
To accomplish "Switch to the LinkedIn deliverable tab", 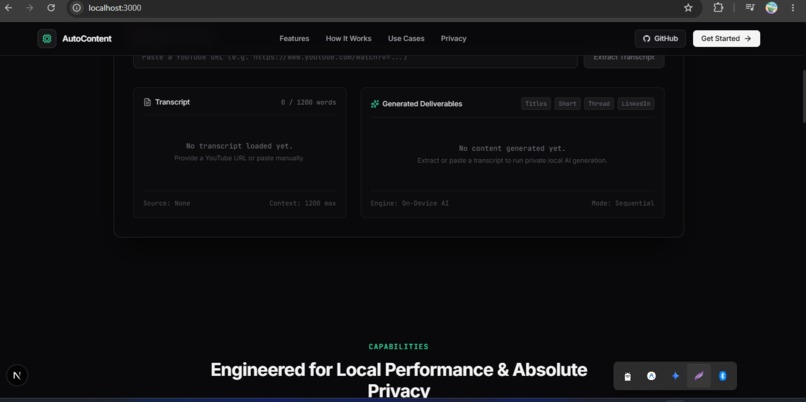I will [636, 104].
